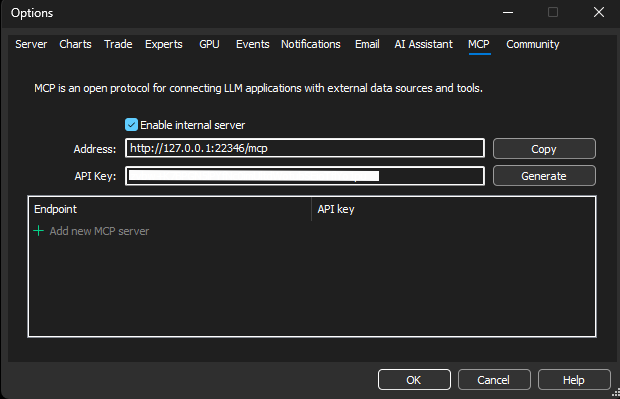
Task: Select the Trade tab
Action: [118, 44]
